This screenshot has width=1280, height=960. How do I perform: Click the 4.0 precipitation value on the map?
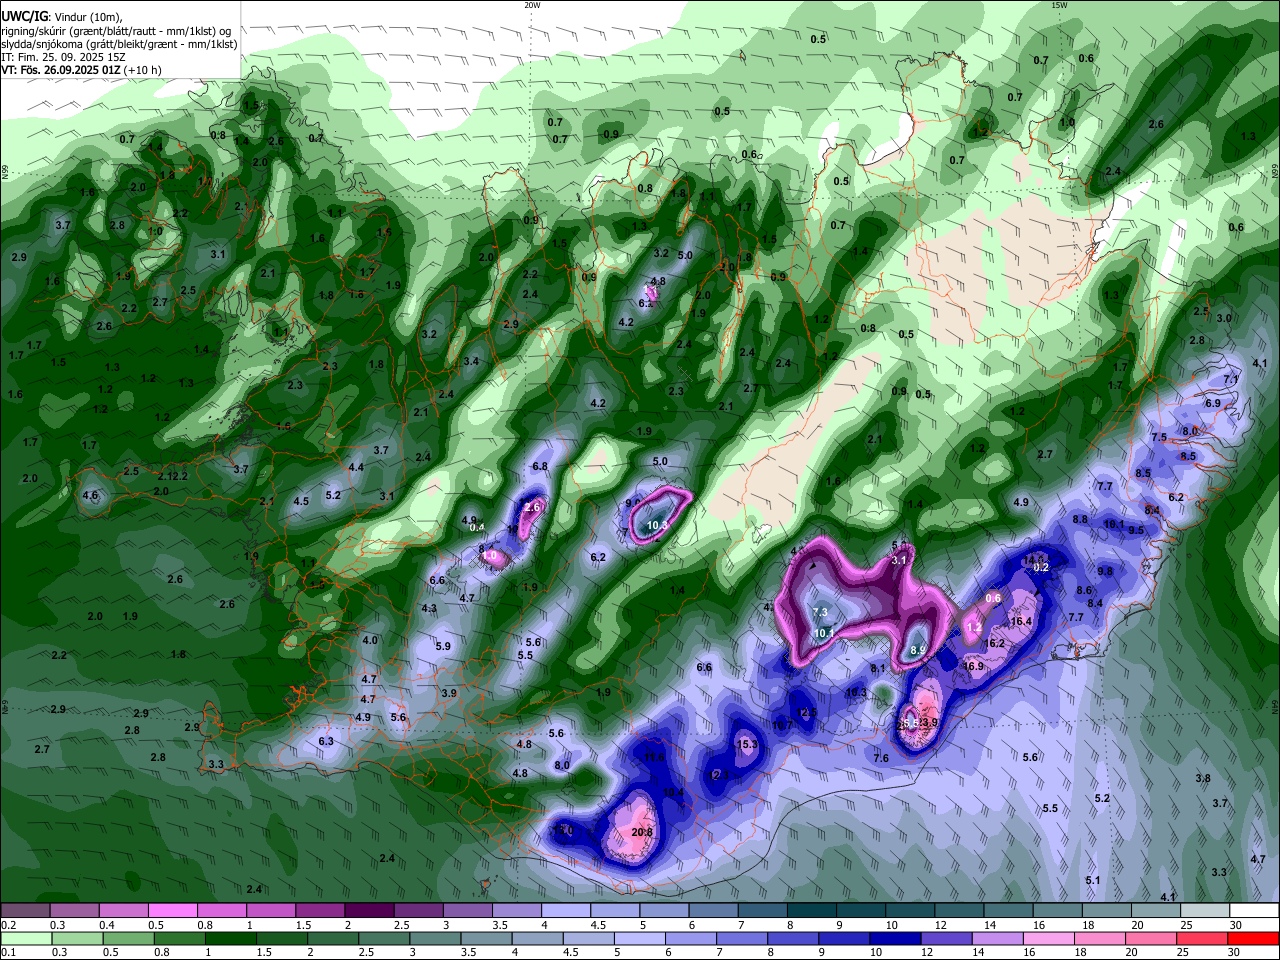coord(370,640)
